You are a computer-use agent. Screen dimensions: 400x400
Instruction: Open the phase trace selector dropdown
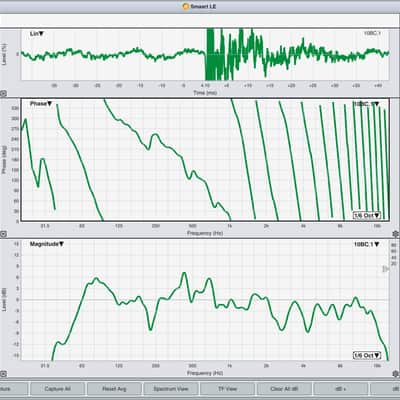pyautogui.click(x=367, y=104)
